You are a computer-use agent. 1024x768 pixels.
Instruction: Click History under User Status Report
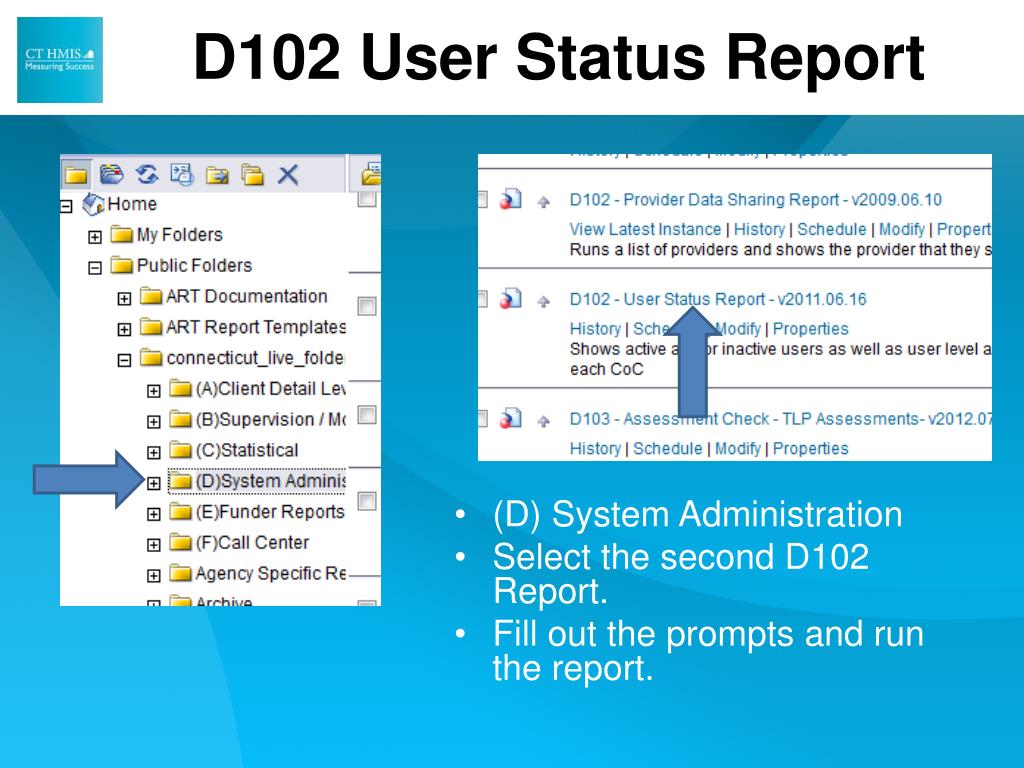tap(595, 328)
